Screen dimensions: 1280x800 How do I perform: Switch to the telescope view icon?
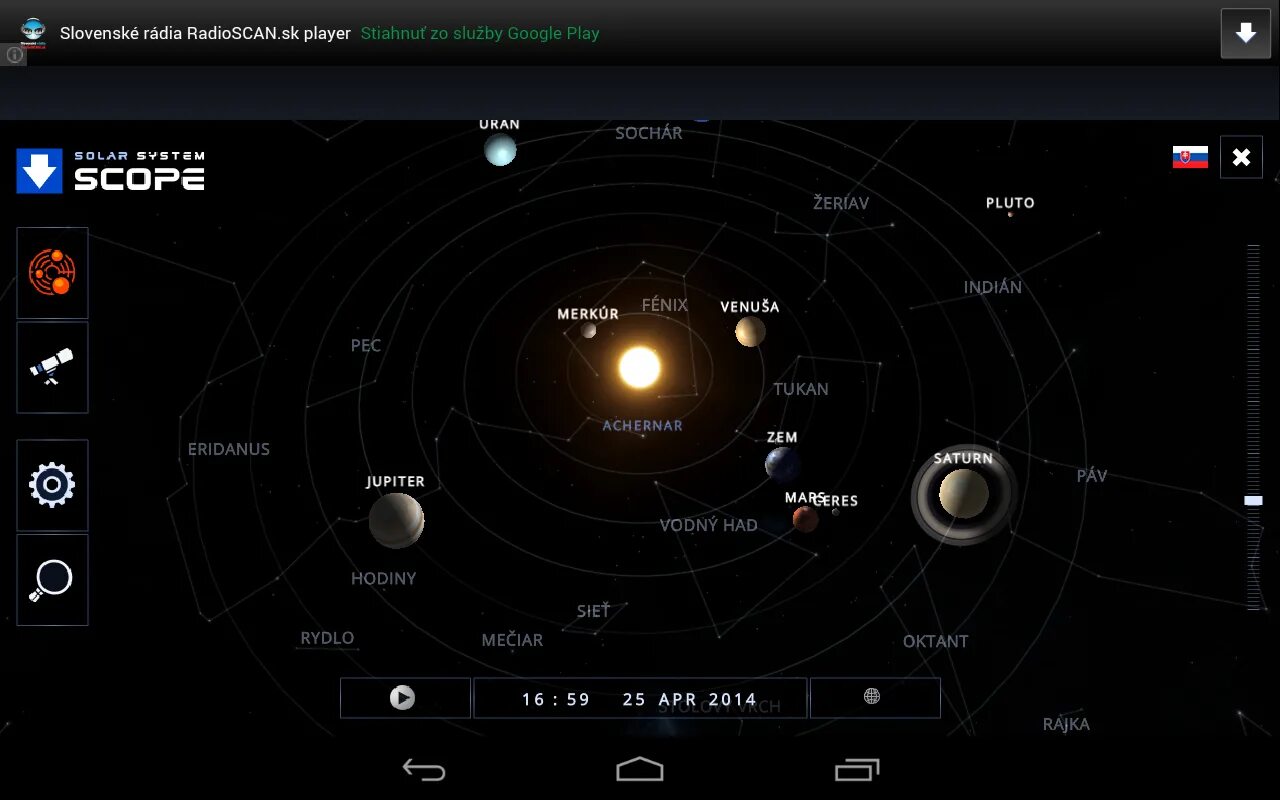[52, 367]
